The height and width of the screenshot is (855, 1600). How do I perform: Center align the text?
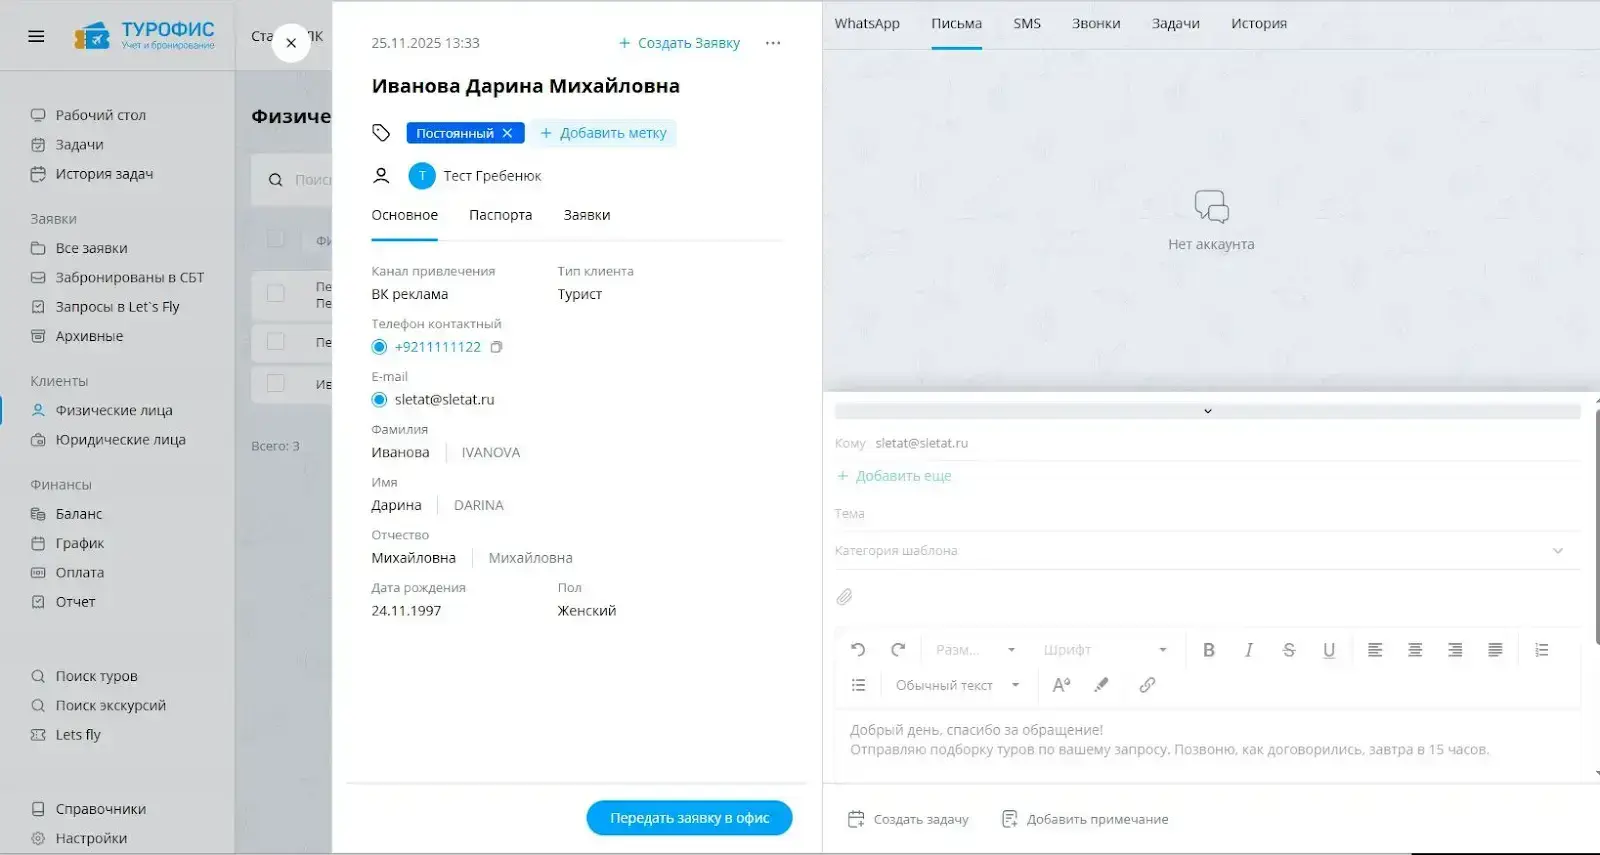[1415, 650]
